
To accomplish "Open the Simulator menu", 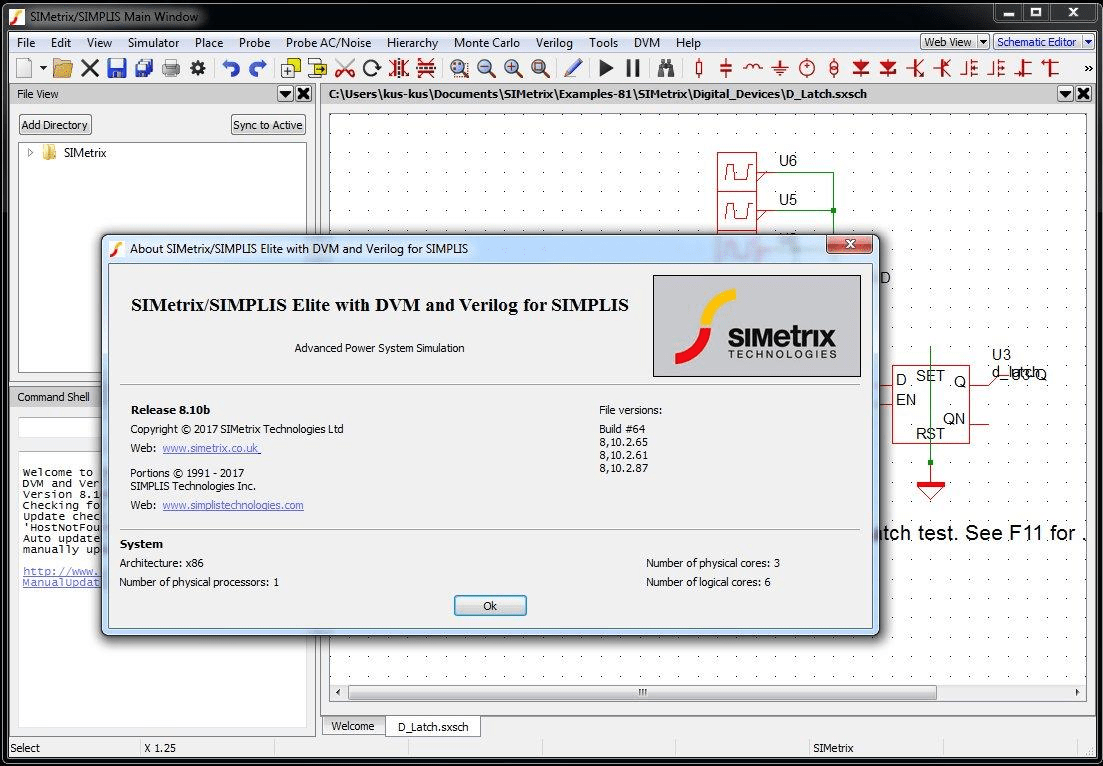I will click(153, 42).
